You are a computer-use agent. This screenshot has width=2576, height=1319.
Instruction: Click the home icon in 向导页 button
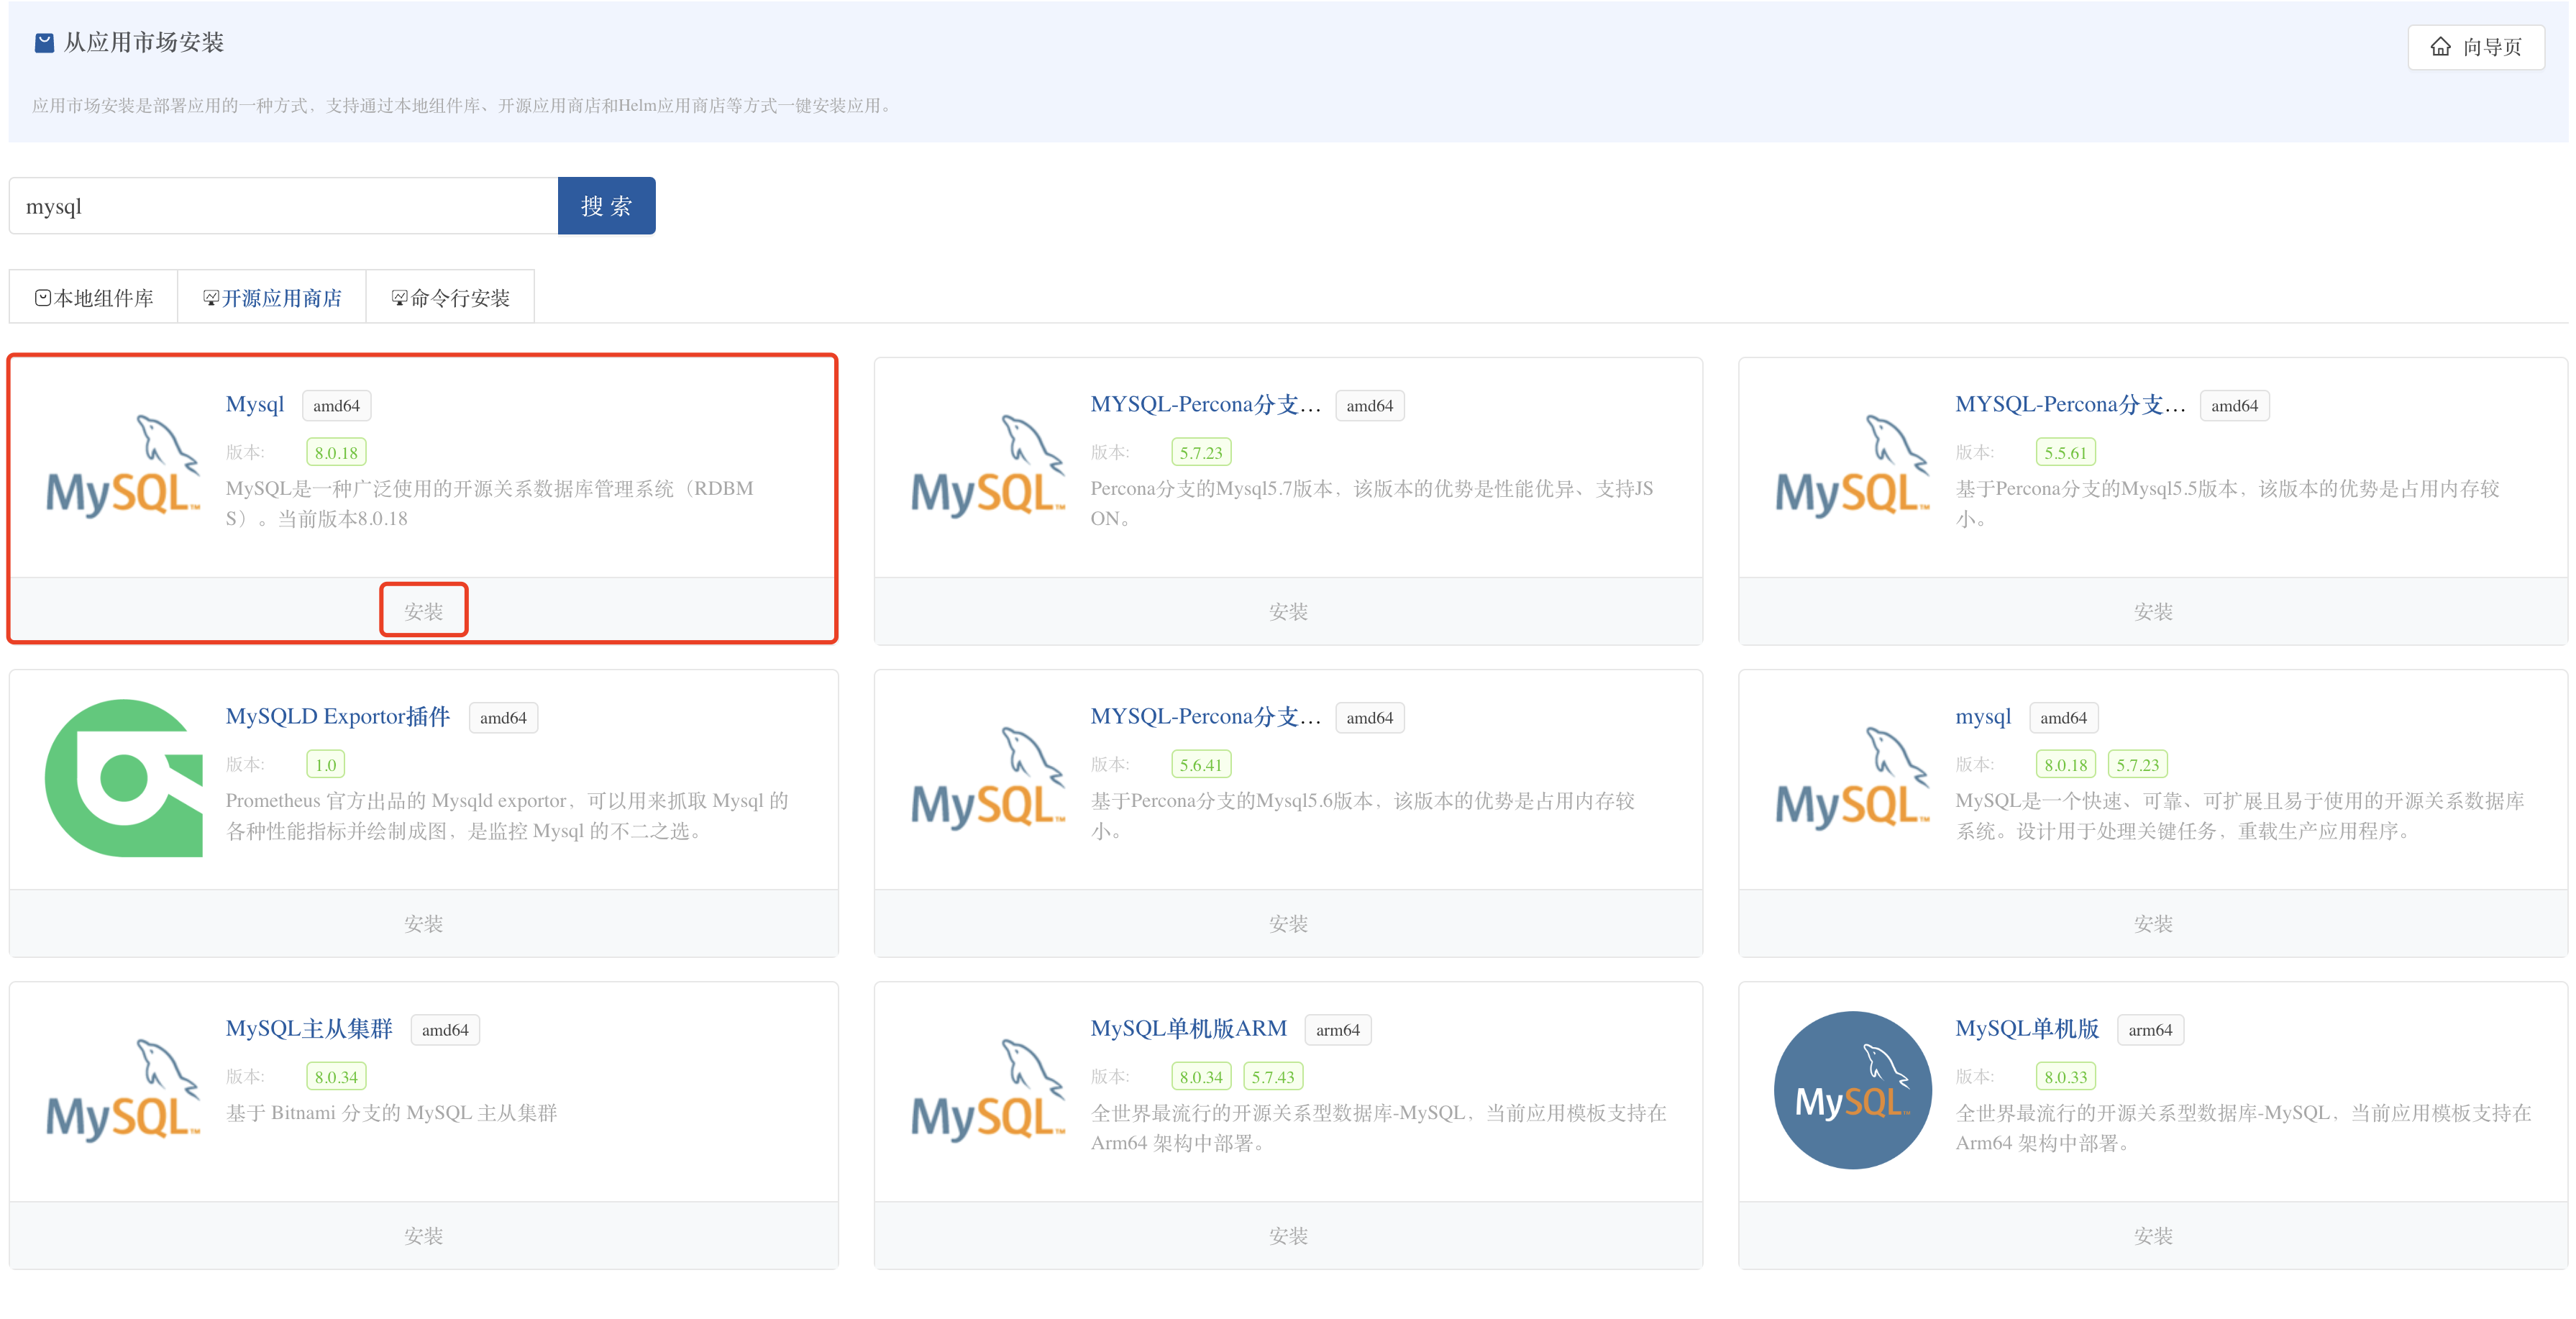point(2440,47)
